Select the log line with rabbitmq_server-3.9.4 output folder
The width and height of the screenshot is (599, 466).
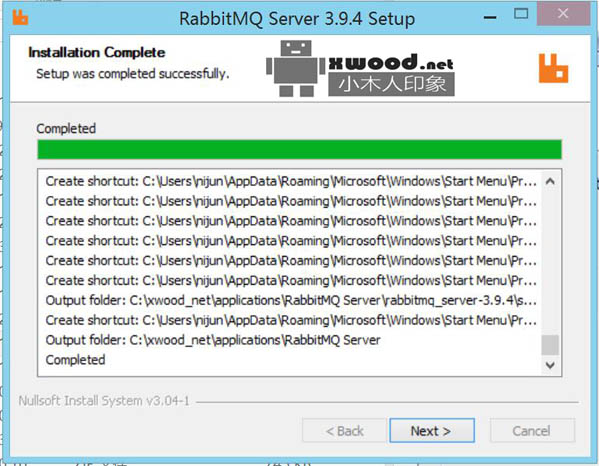(x=291, y=301)
